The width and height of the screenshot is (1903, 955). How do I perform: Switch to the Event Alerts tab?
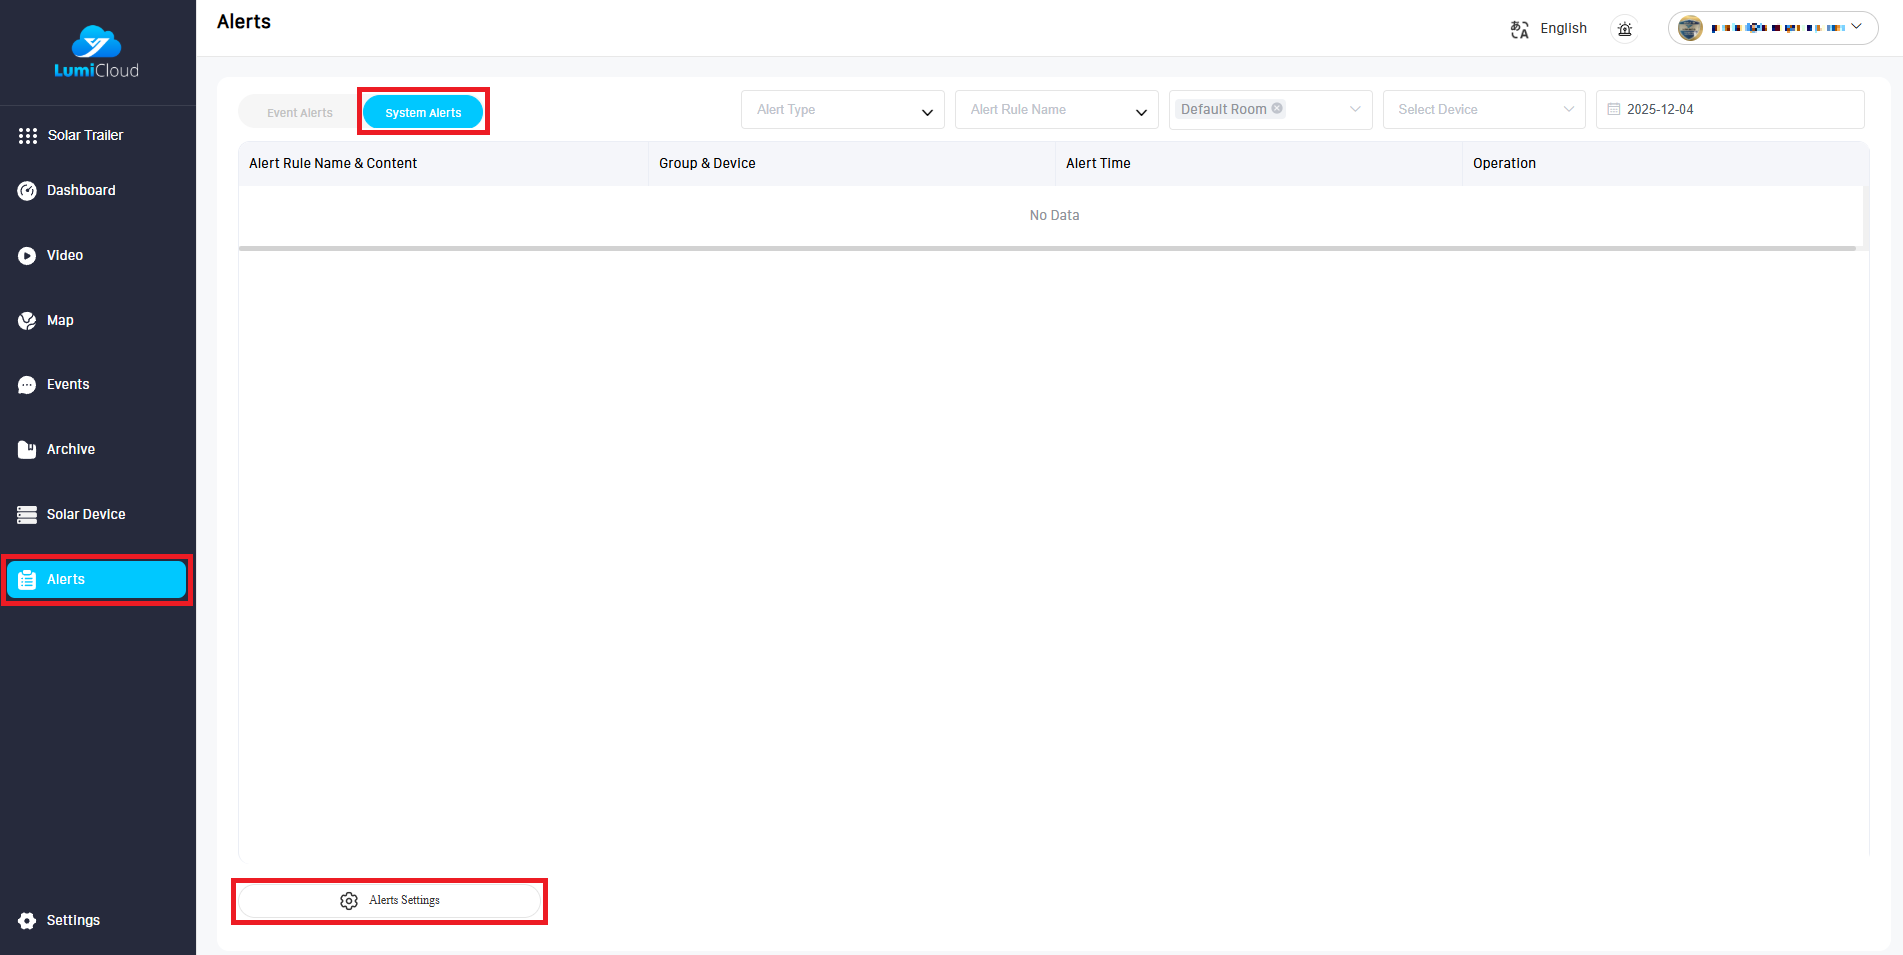[299, 113]
